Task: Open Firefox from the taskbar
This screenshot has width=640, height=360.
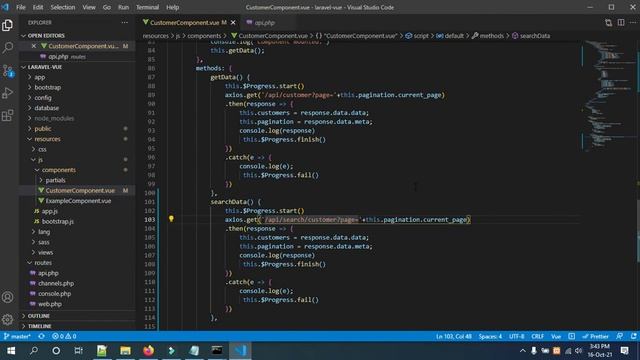Action: (149, 351)
